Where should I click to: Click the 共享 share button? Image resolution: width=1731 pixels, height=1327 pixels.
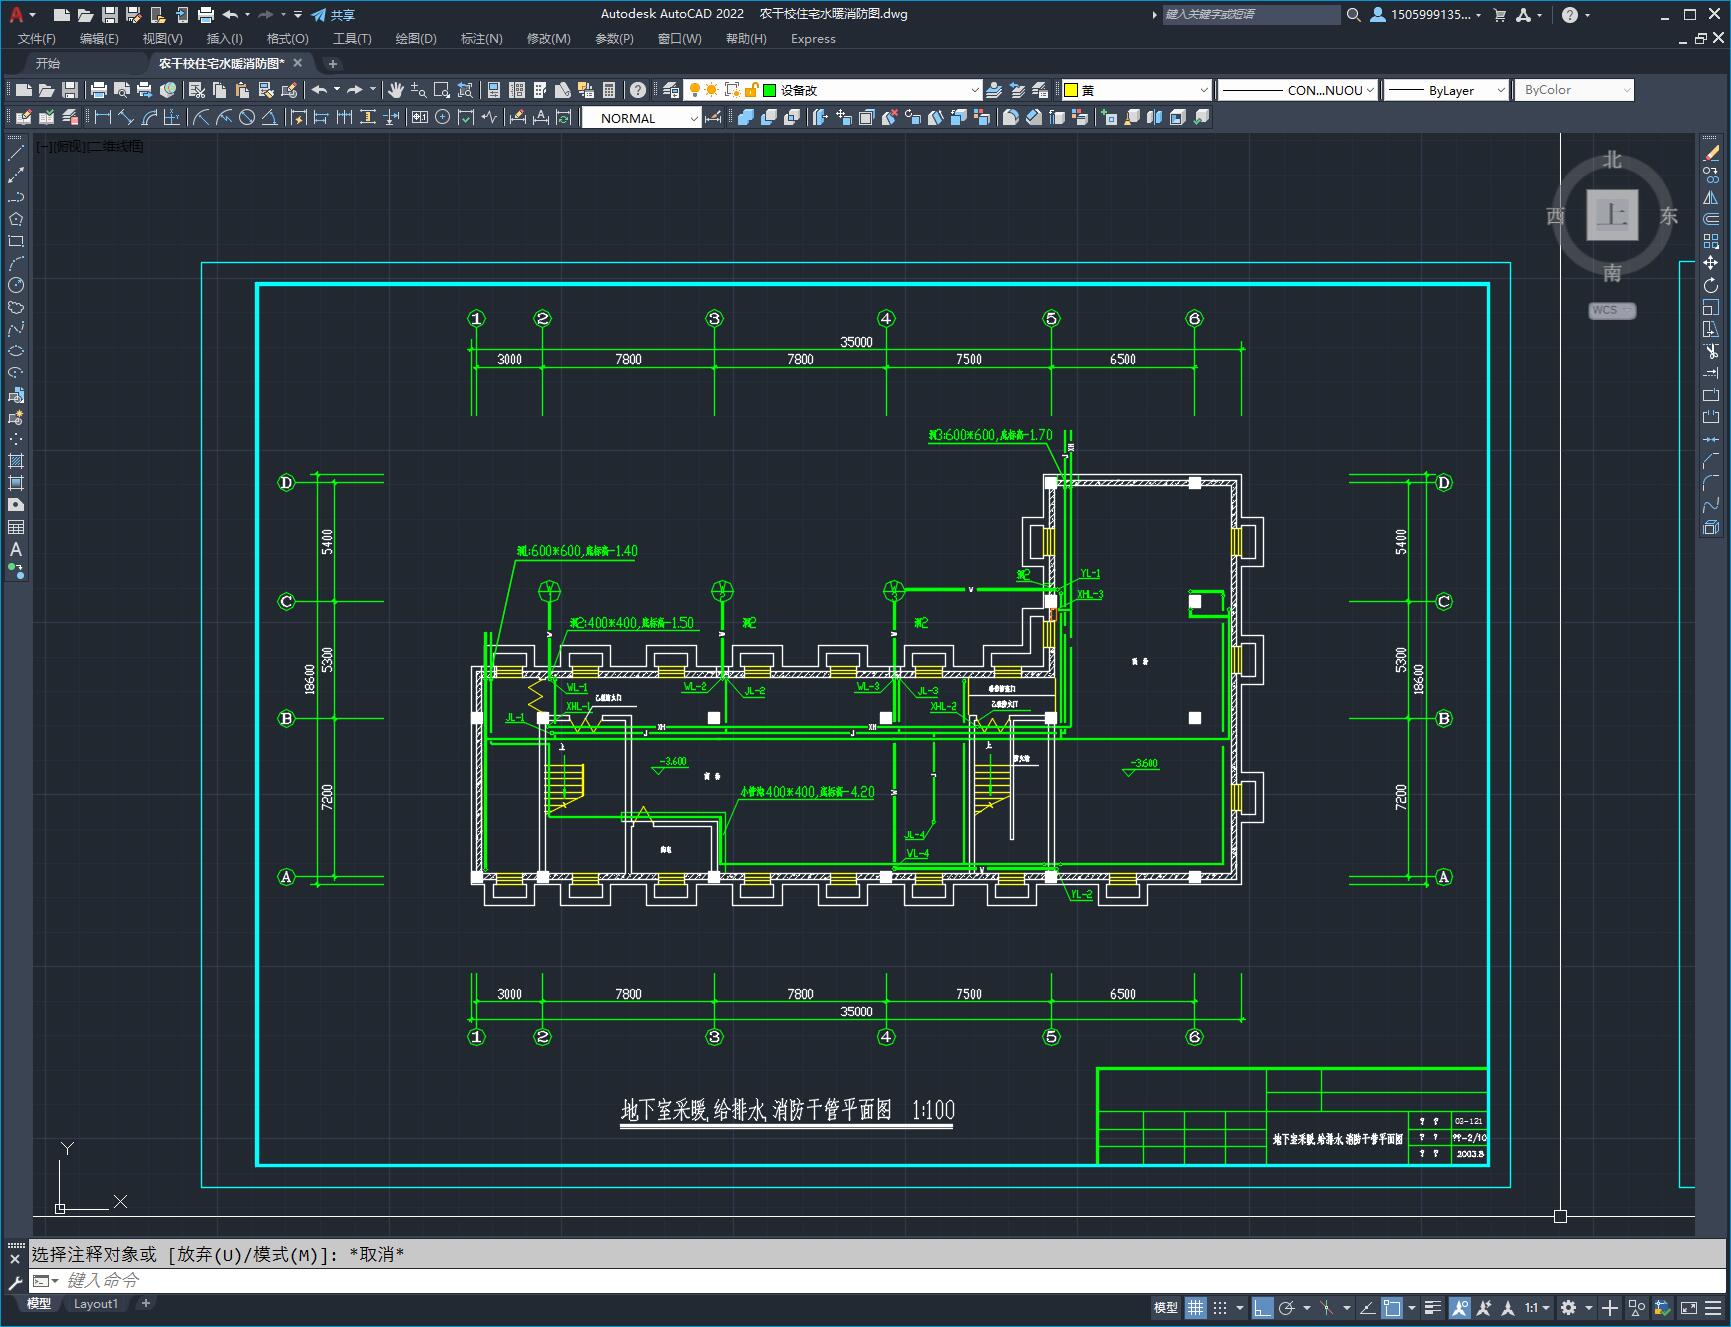pos(333,15)
